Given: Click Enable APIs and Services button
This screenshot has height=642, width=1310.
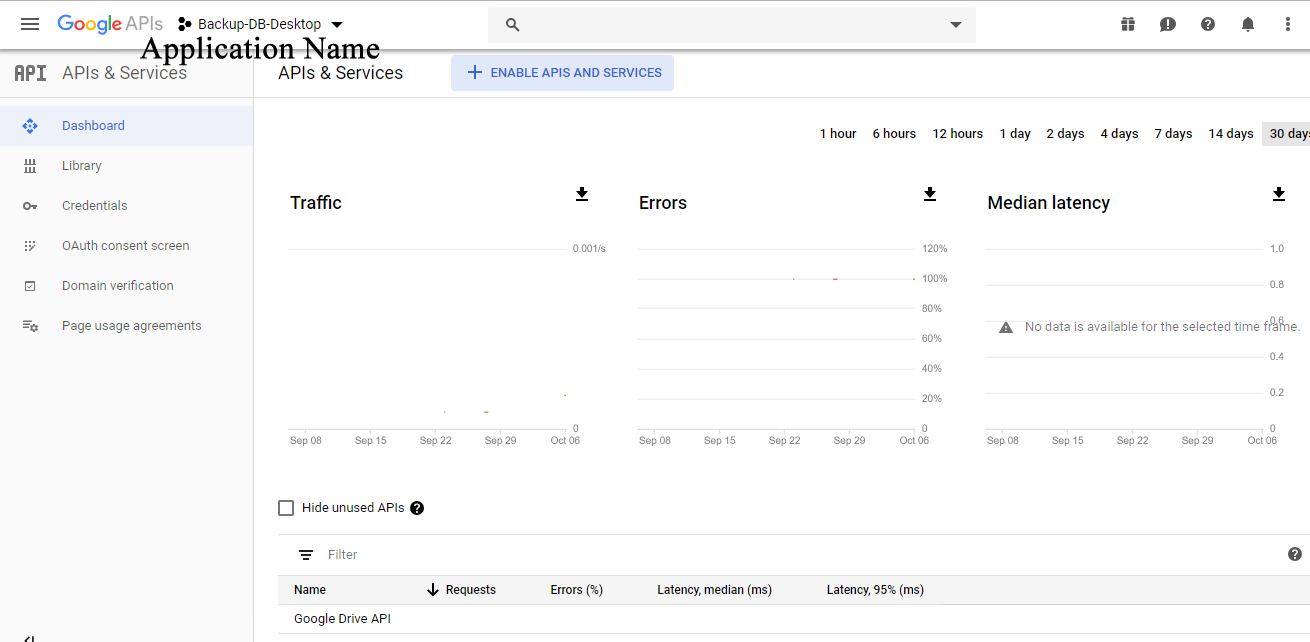Looking at the screenshot, I should point(563,73).
